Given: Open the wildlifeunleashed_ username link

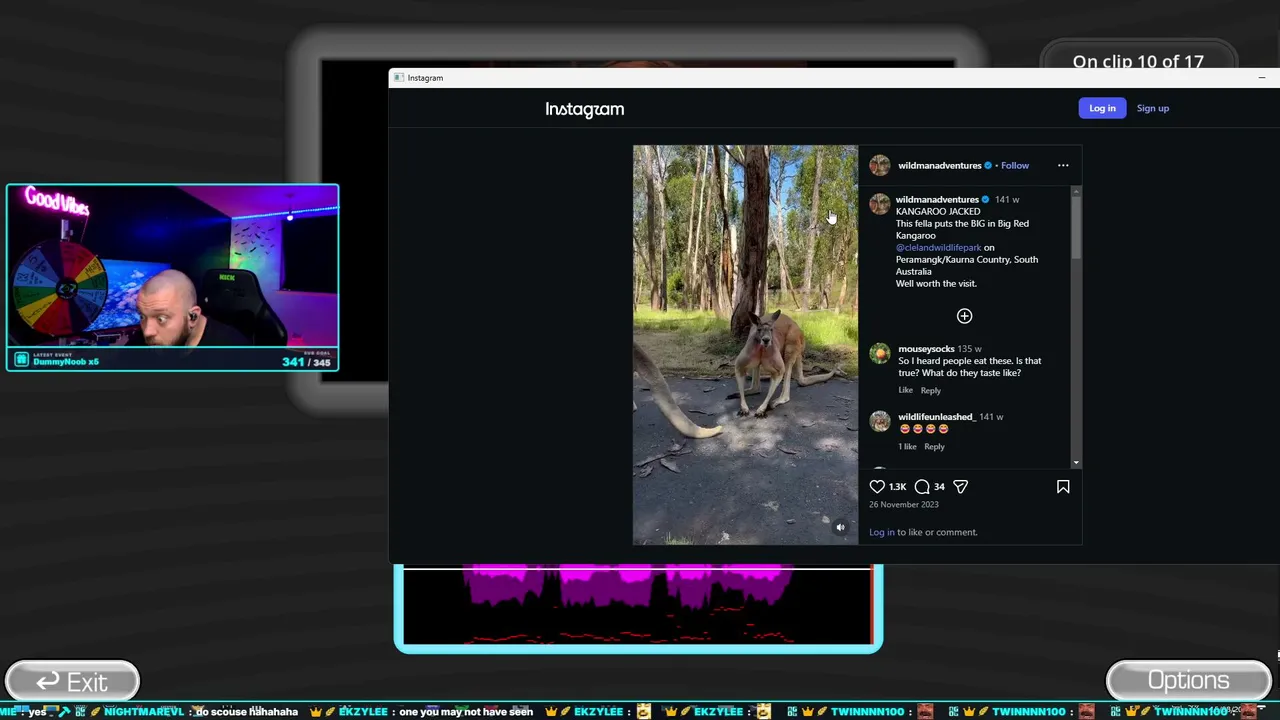Looking at the screenshot, I should point(936,417).
